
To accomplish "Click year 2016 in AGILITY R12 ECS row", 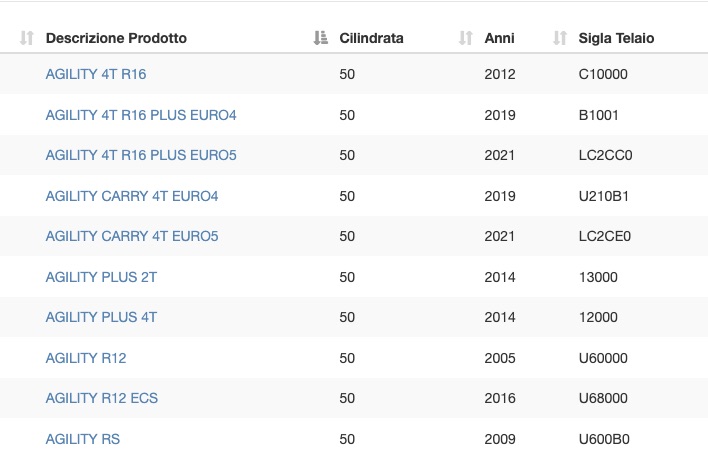I will [x=500, y=398].
